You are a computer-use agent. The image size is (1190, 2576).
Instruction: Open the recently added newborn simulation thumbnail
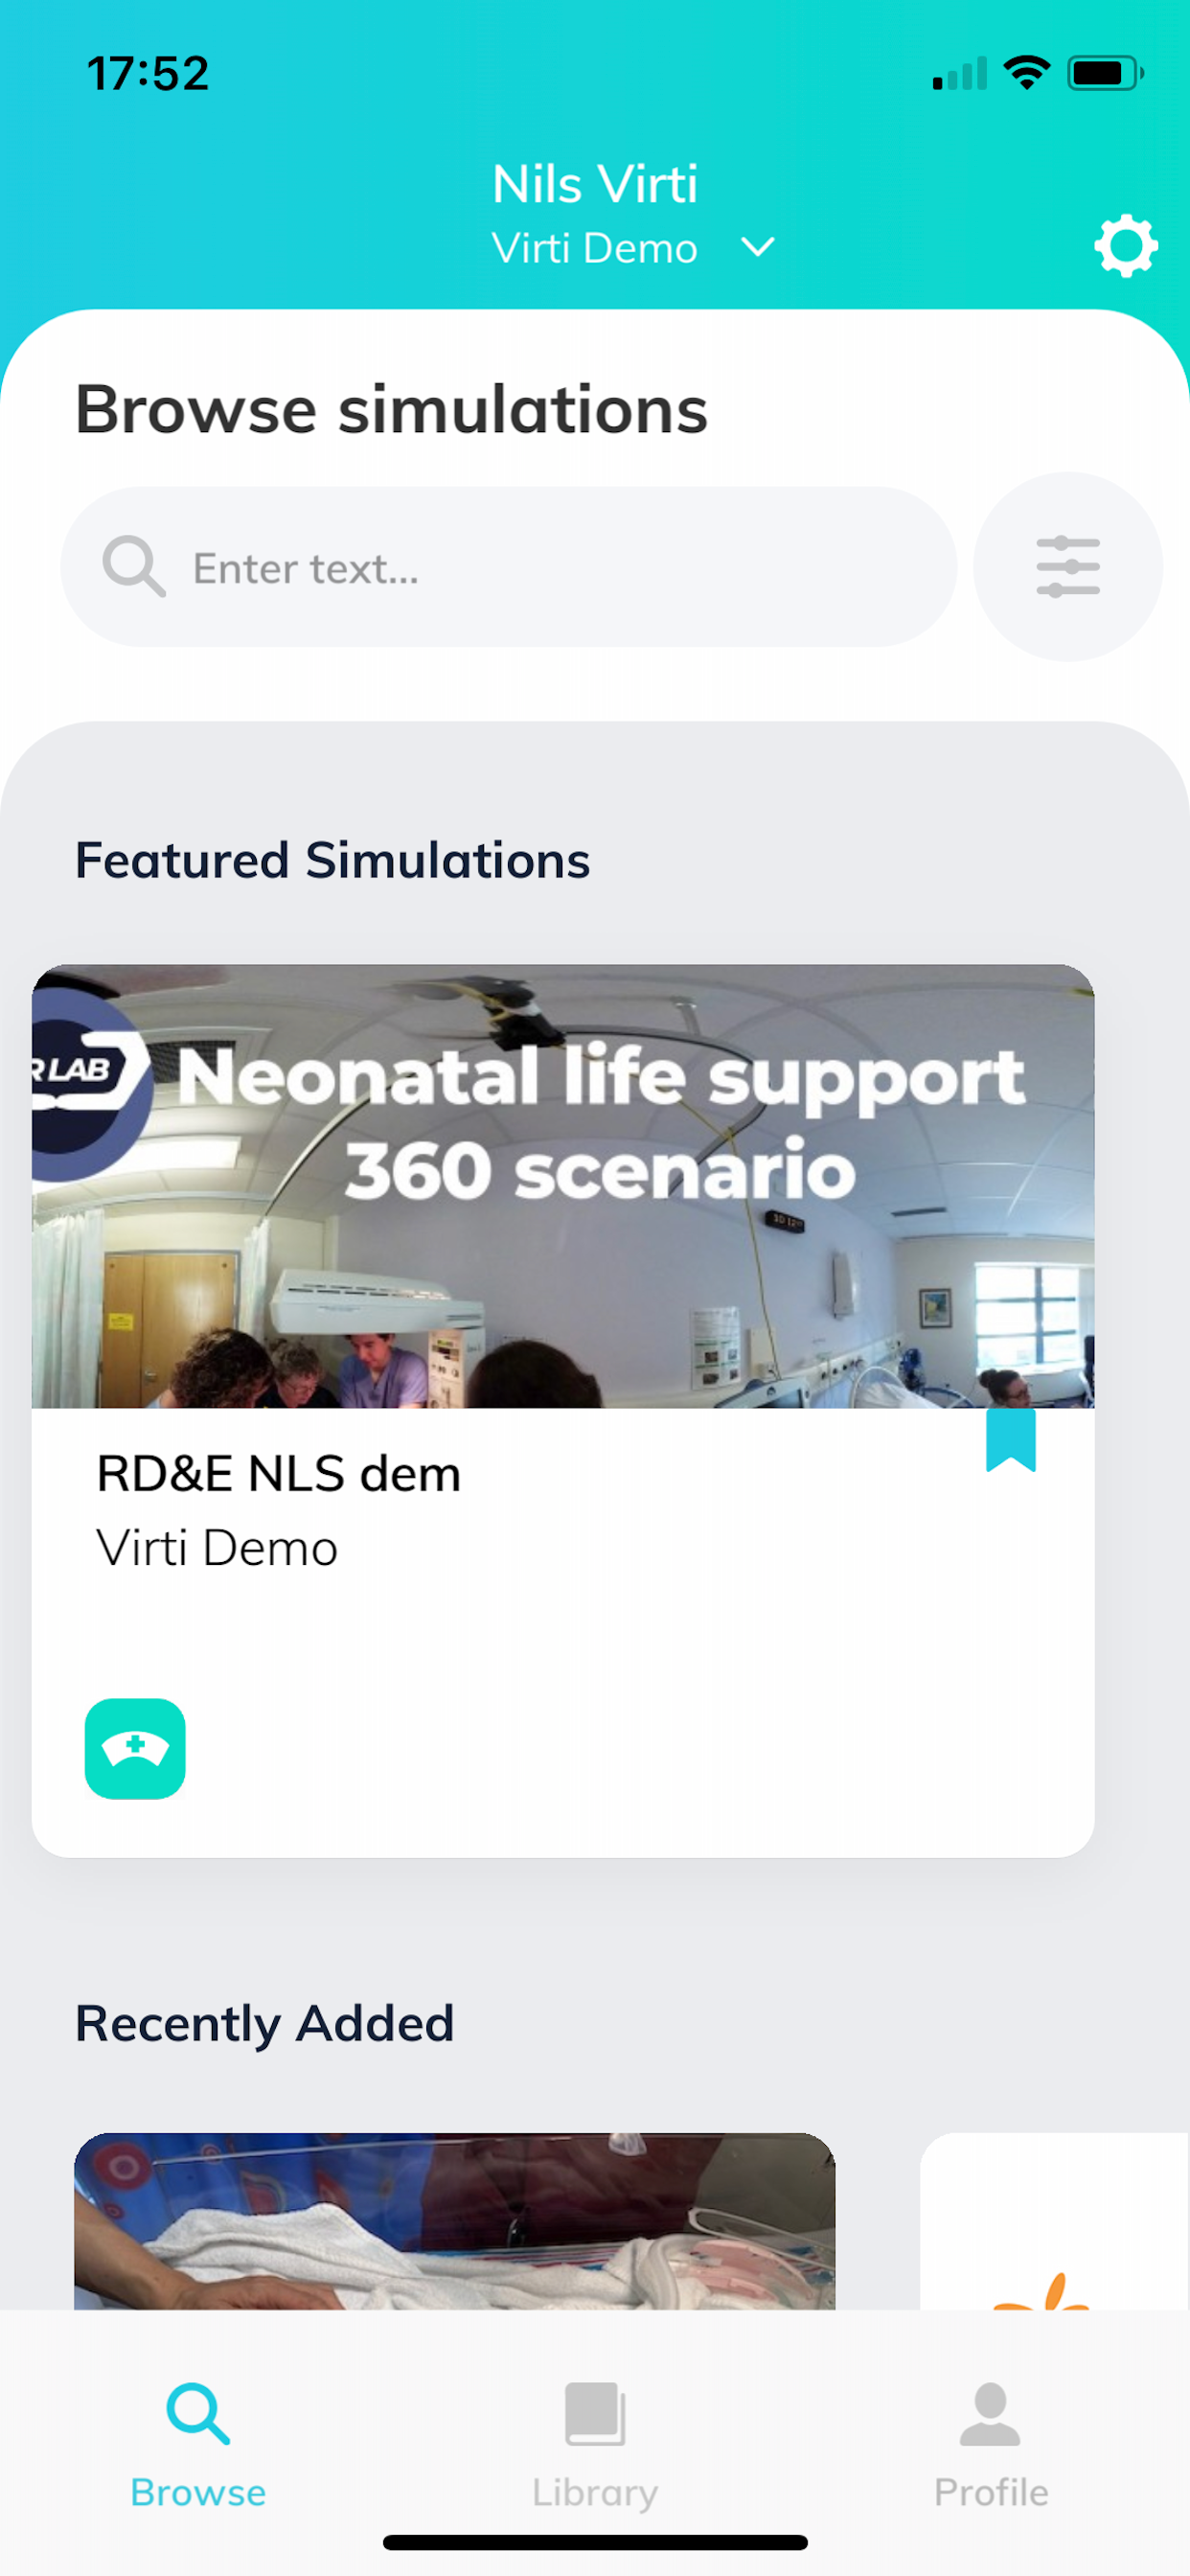click(x=455, y=2220)
